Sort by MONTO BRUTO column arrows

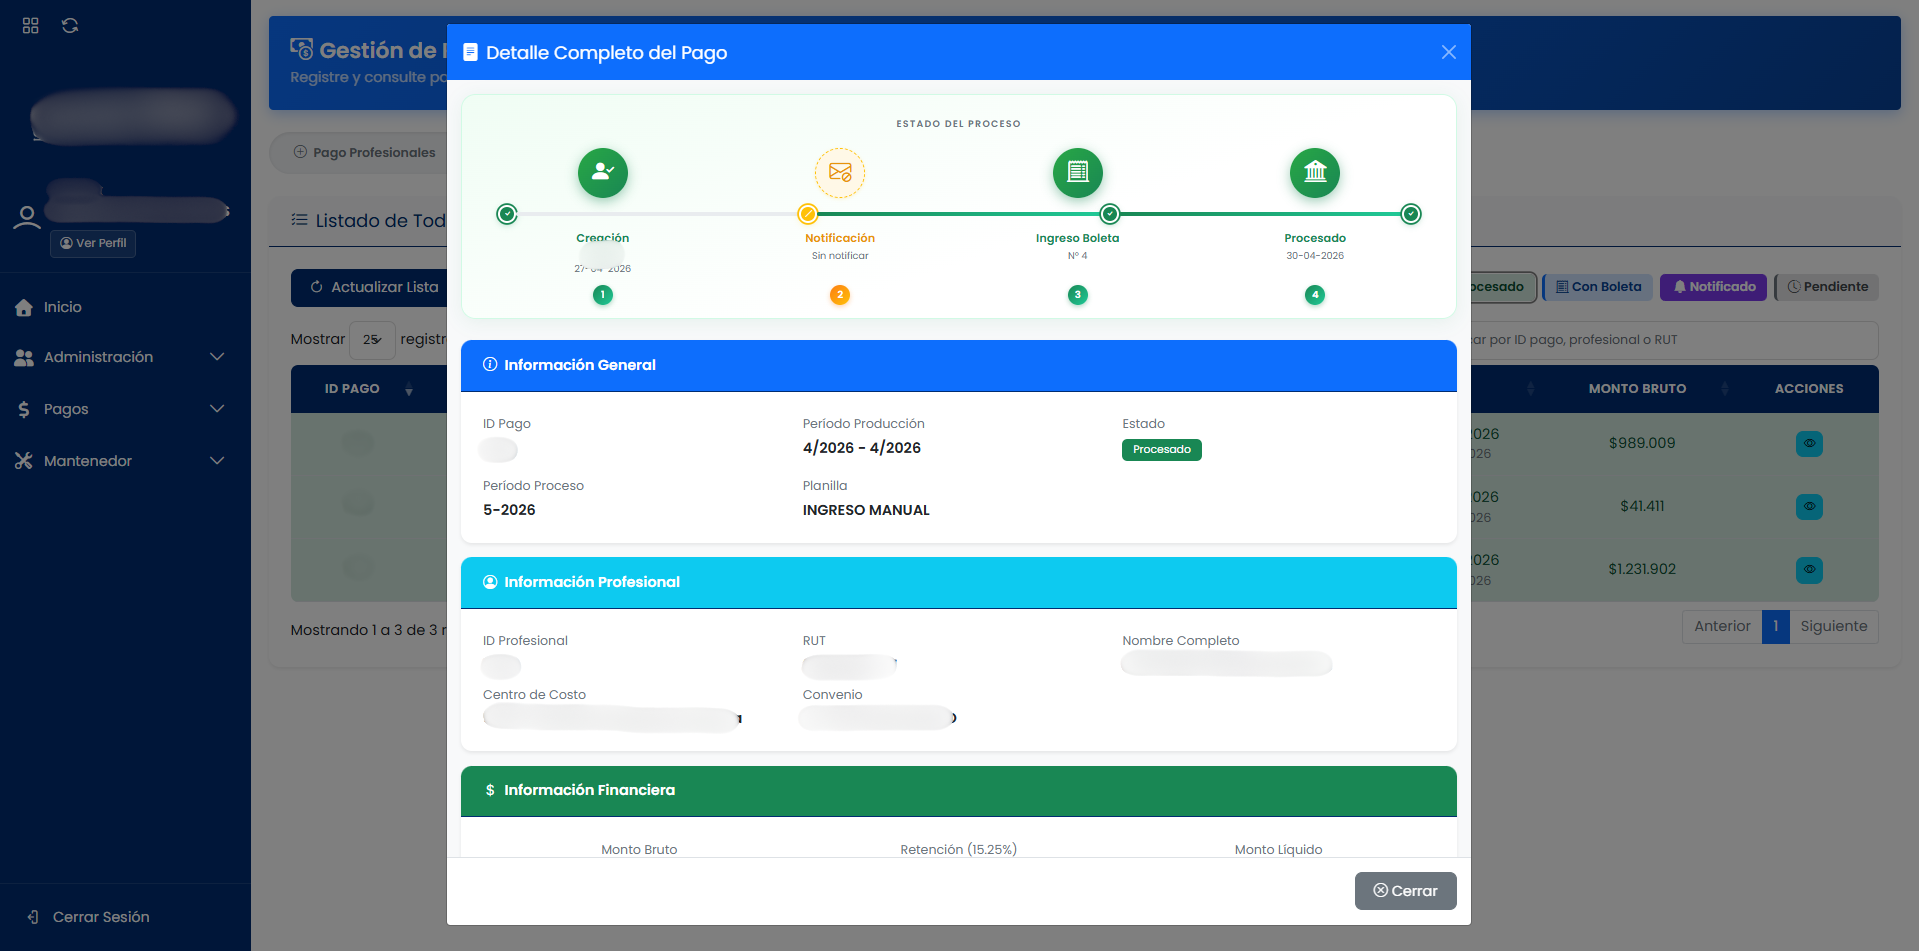coord(1725,389)
